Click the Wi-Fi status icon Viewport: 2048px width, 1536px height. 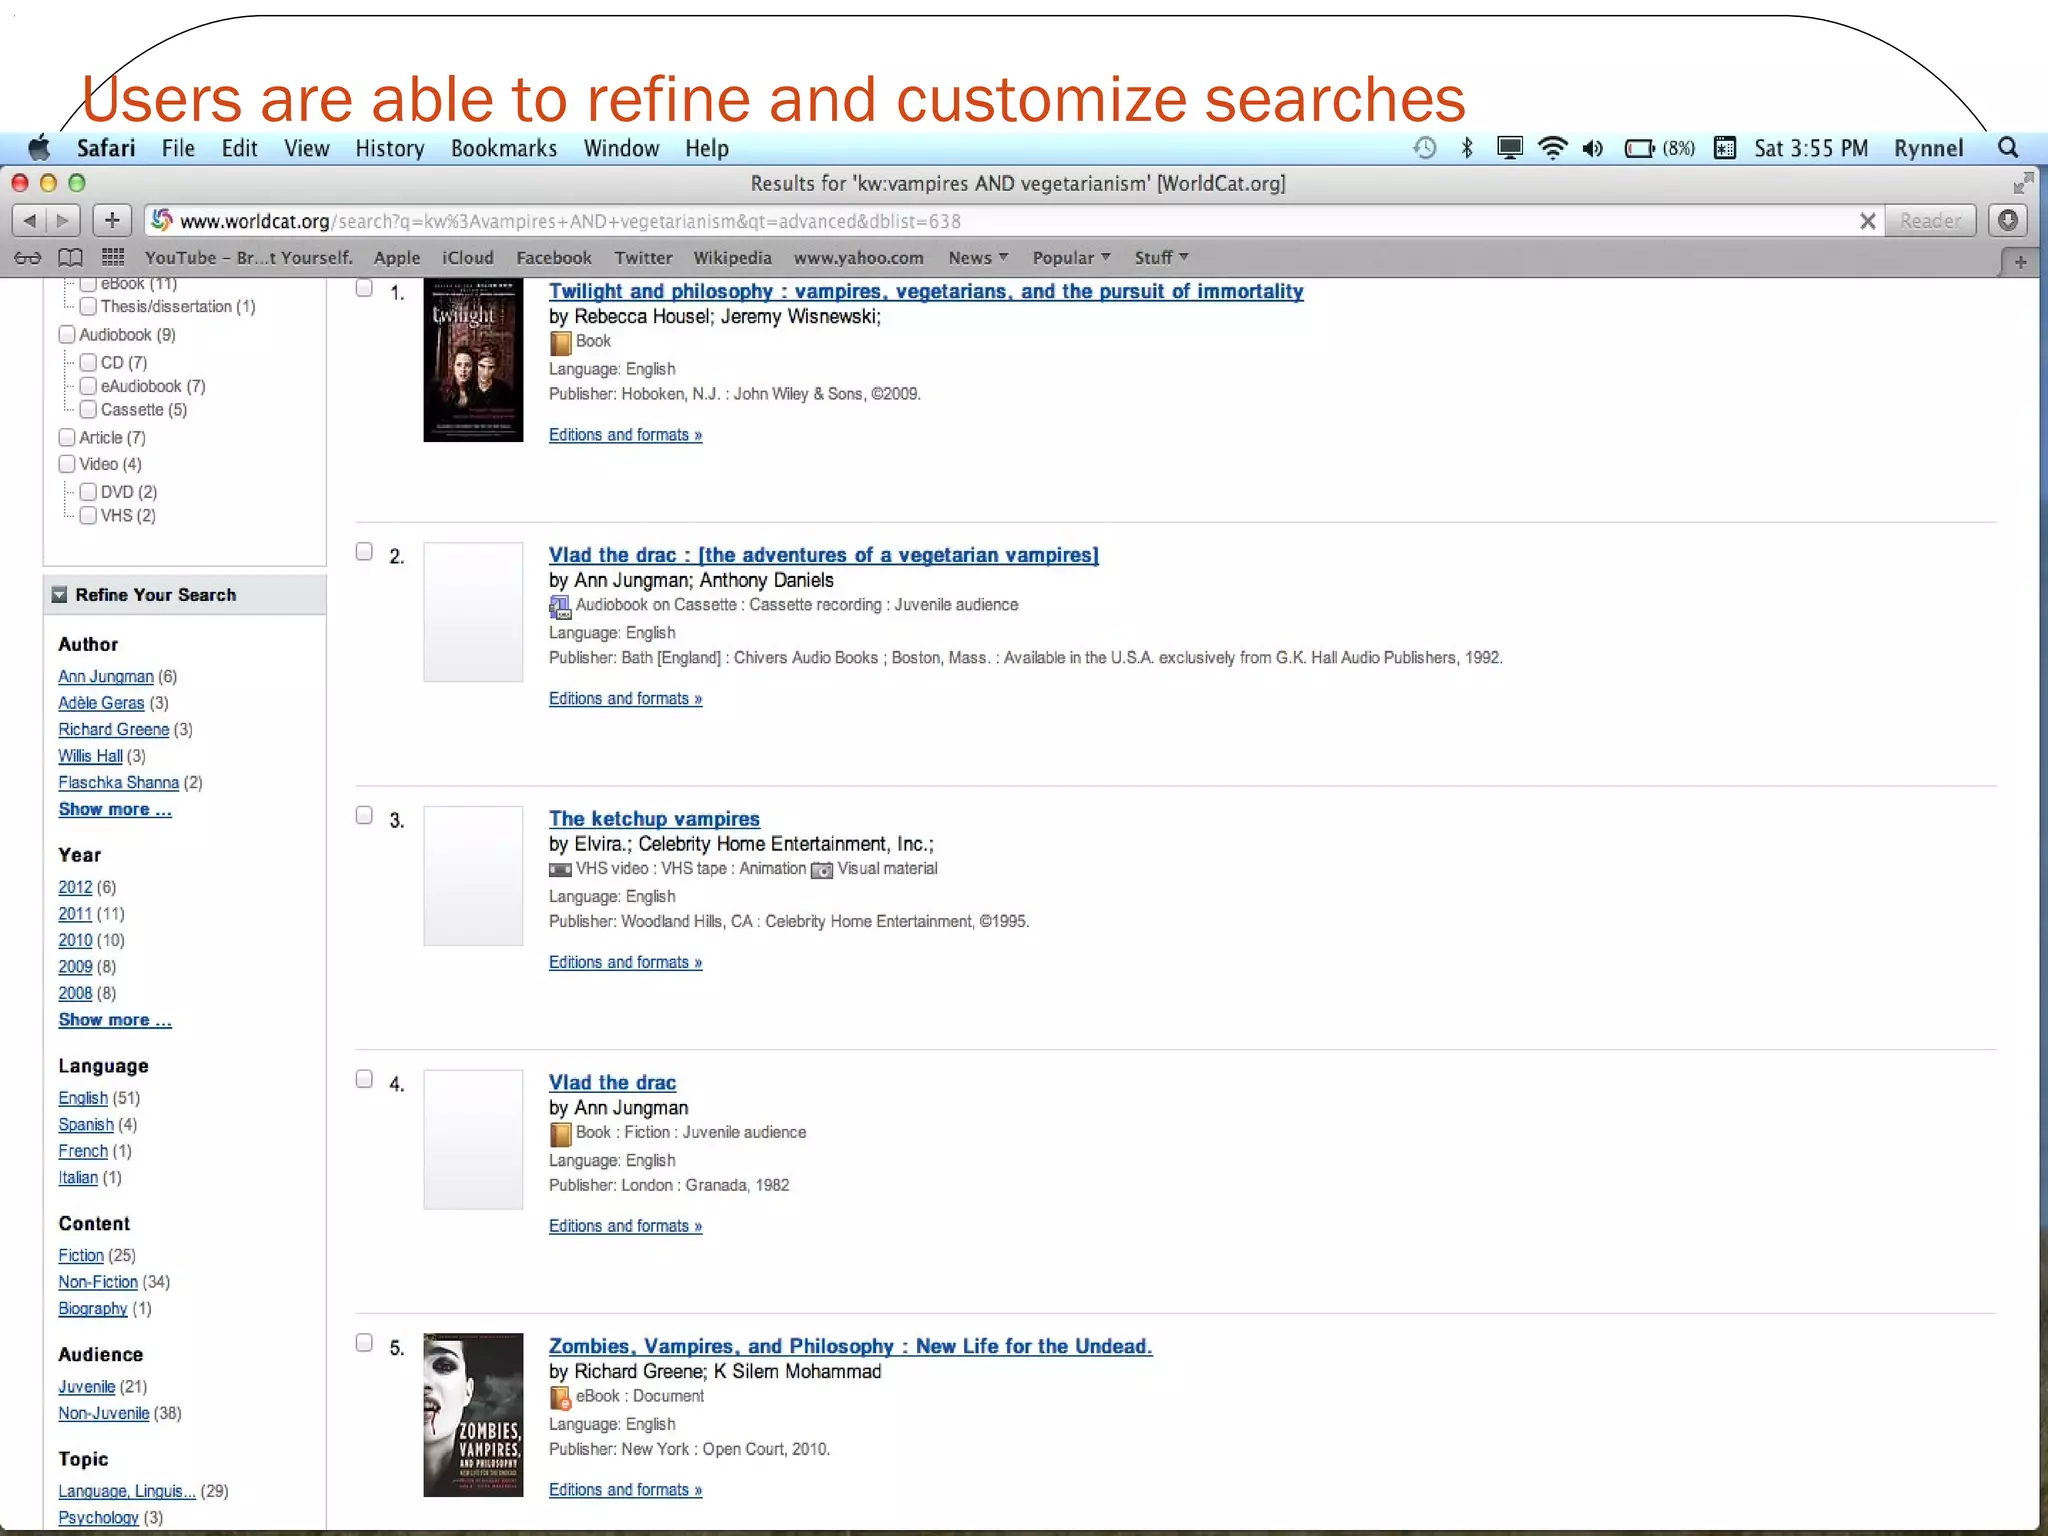pos(1552,148)
